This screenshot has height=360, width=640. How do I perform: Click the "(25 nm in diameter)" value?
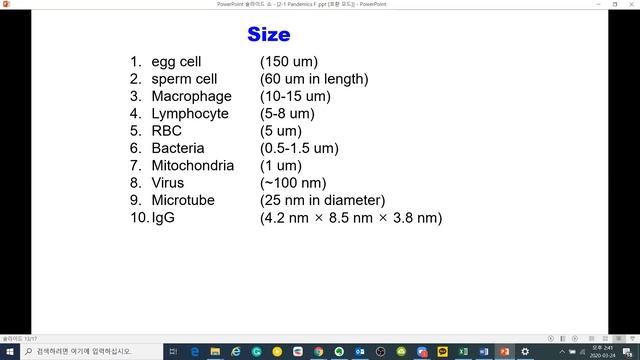(322, 200)
